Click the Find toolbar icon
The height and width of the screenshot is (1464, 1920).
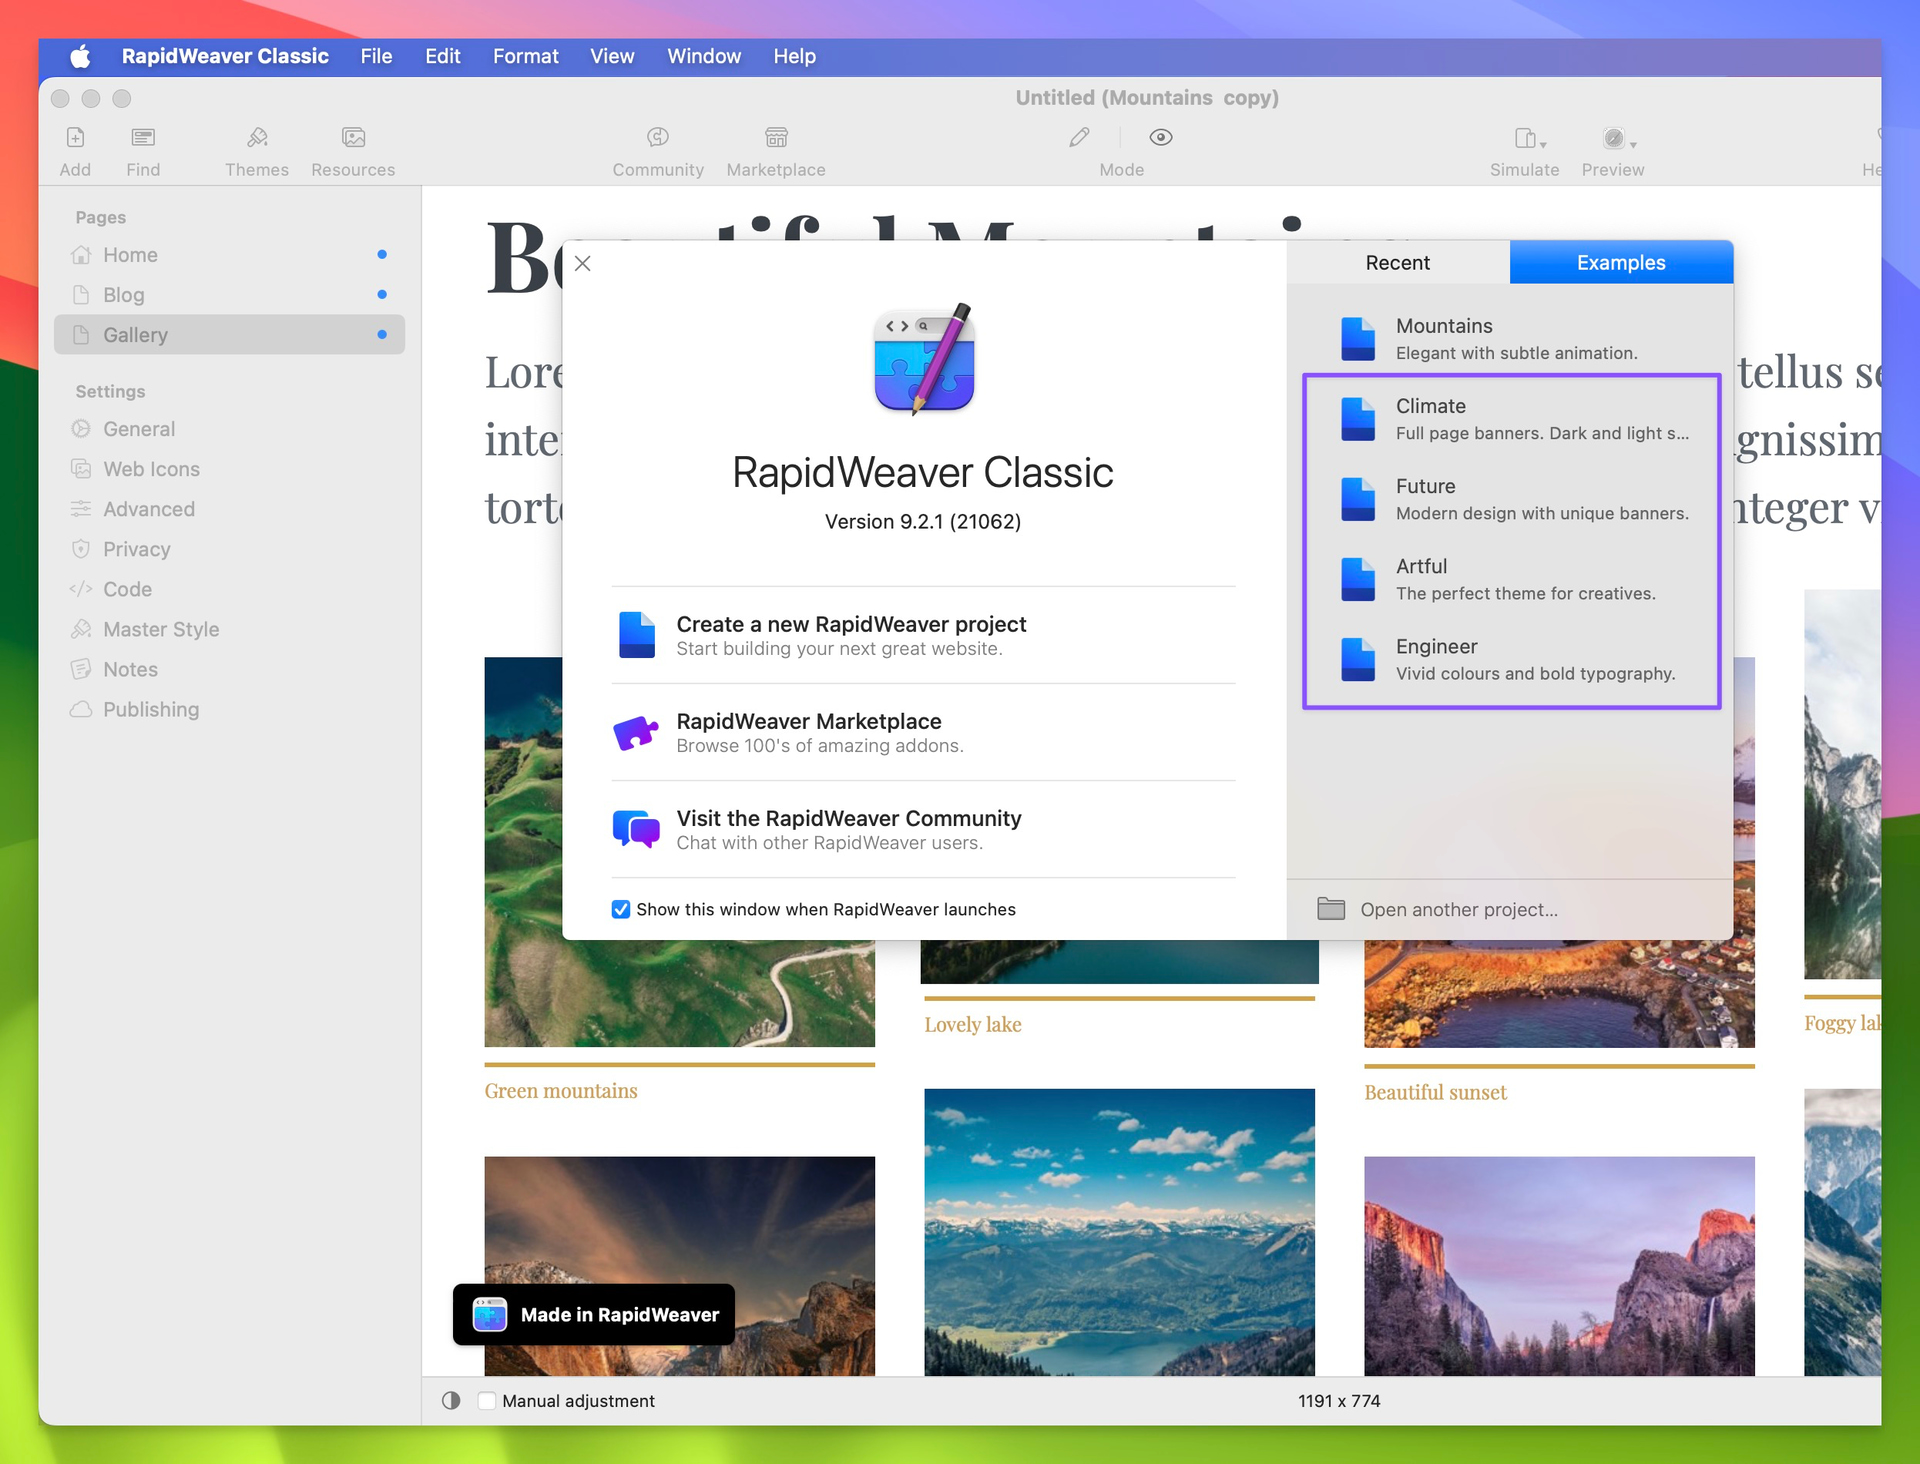tap(143, 138)
